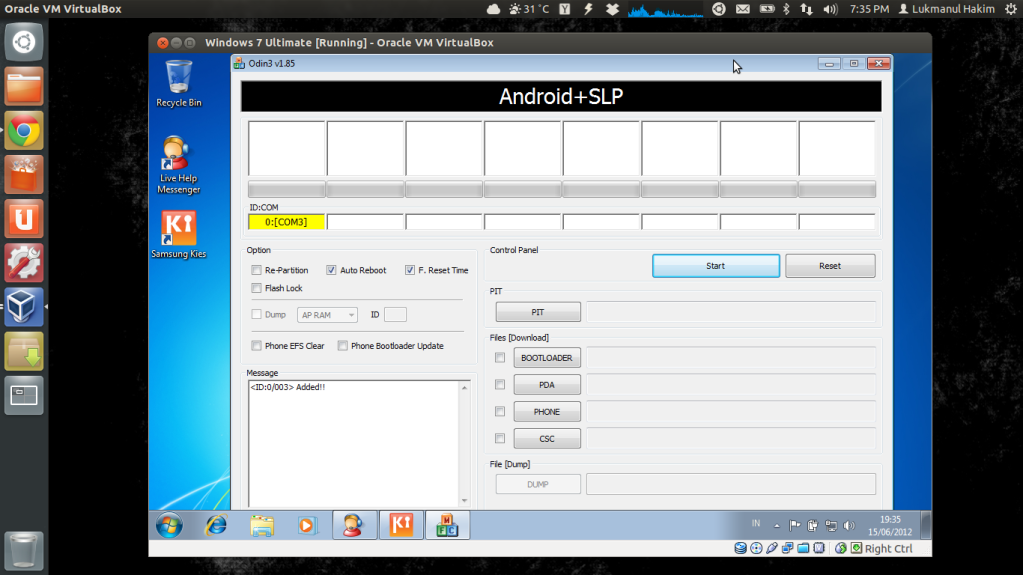The image size is (1023, 575).
Task: Tick the checkbox beside PDA
Action: pyautogui.click(x=500, y=385)
